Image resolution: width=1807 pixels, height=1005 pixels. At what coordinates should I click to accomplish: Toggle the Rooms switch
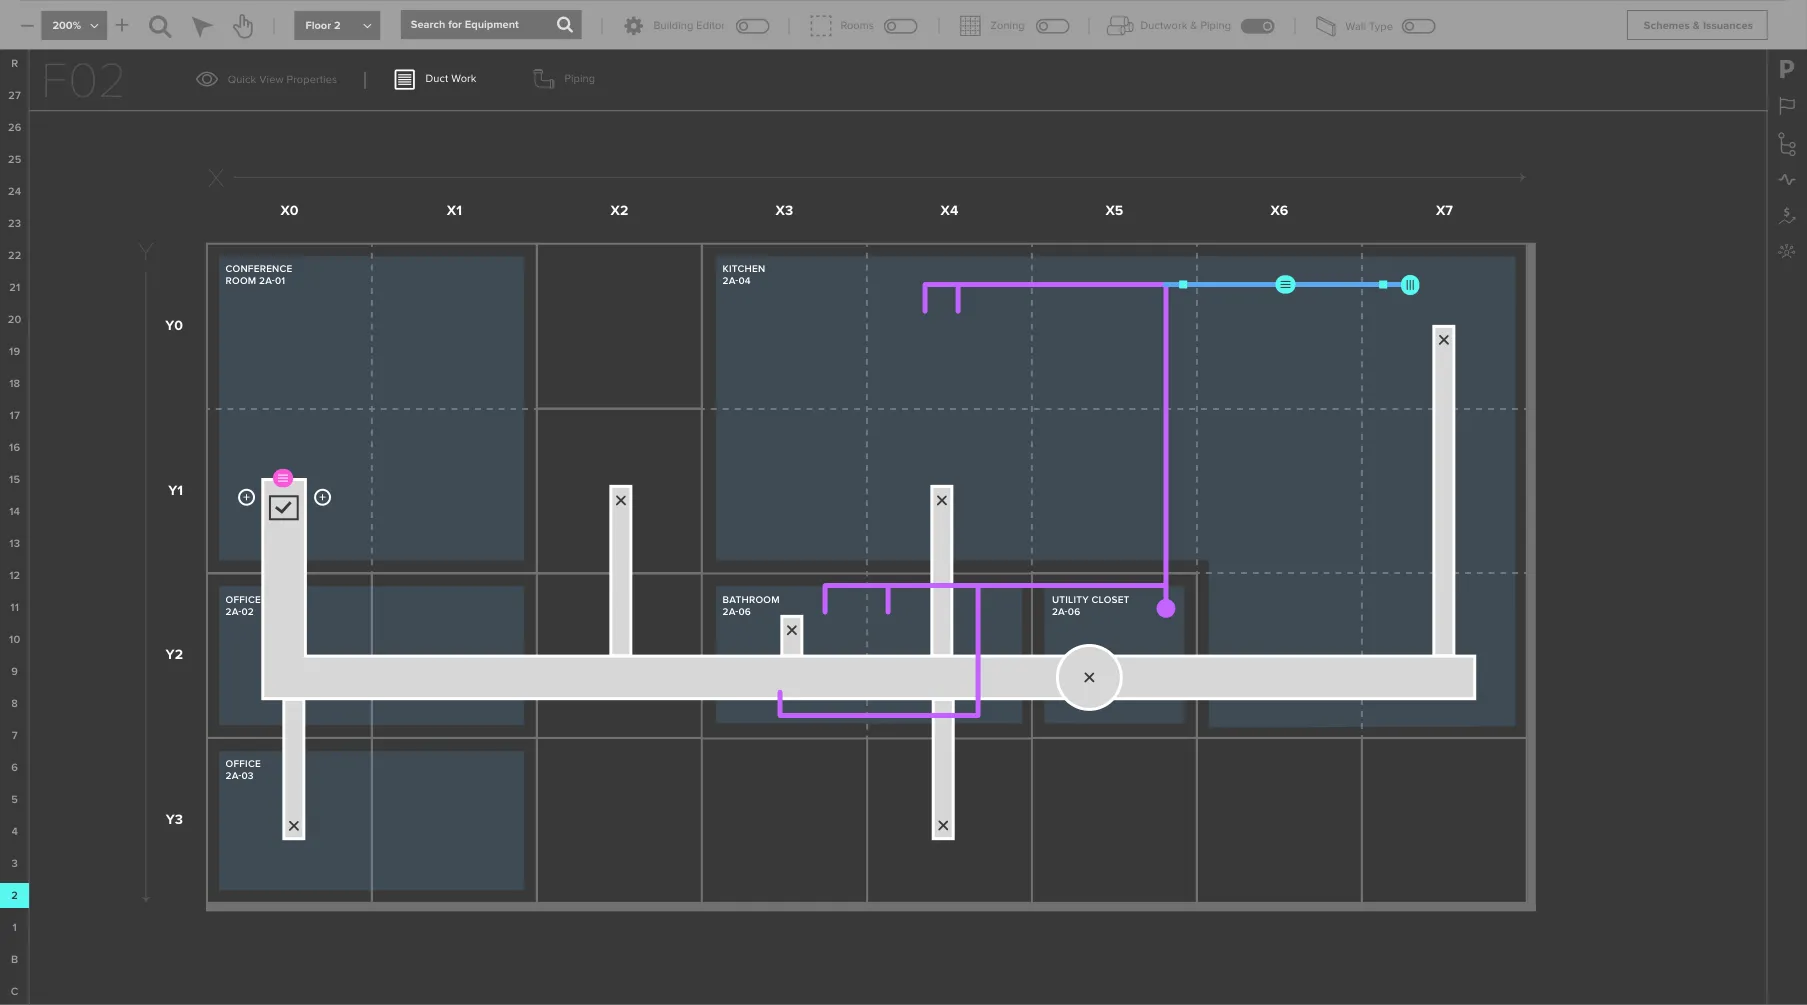coord(901,26)
